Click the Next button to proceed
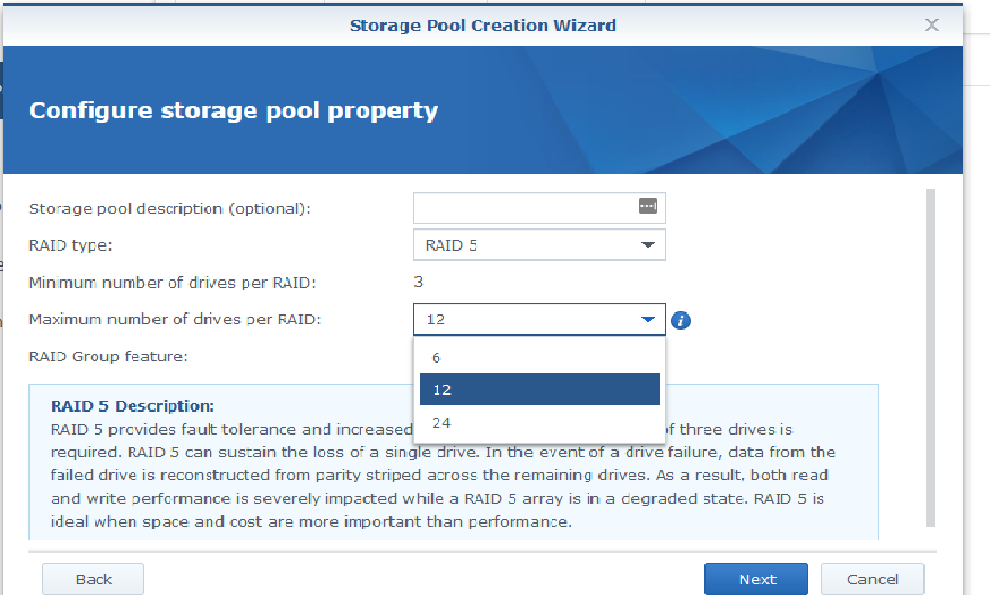Image resolution: width=990 pixels, height=595 pixels. tap(755, 578)
